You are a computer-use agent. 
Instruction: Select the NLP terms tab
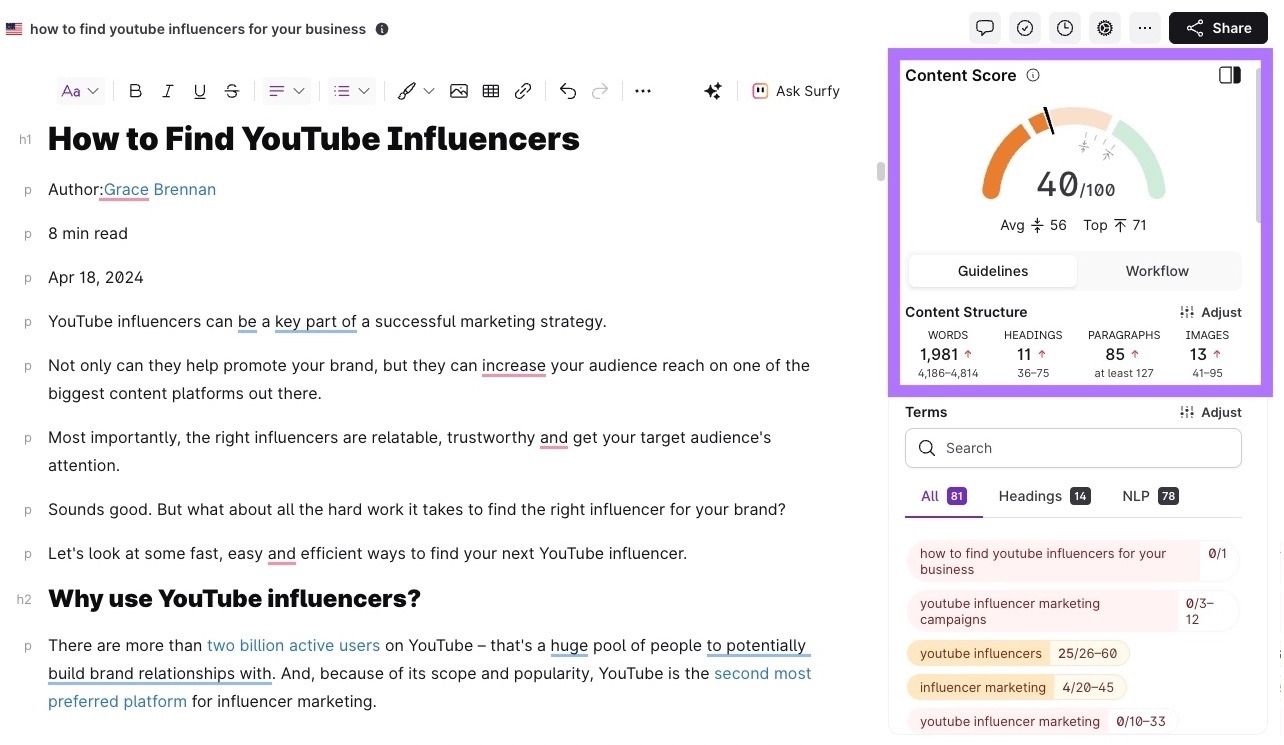click(1149, 496)
